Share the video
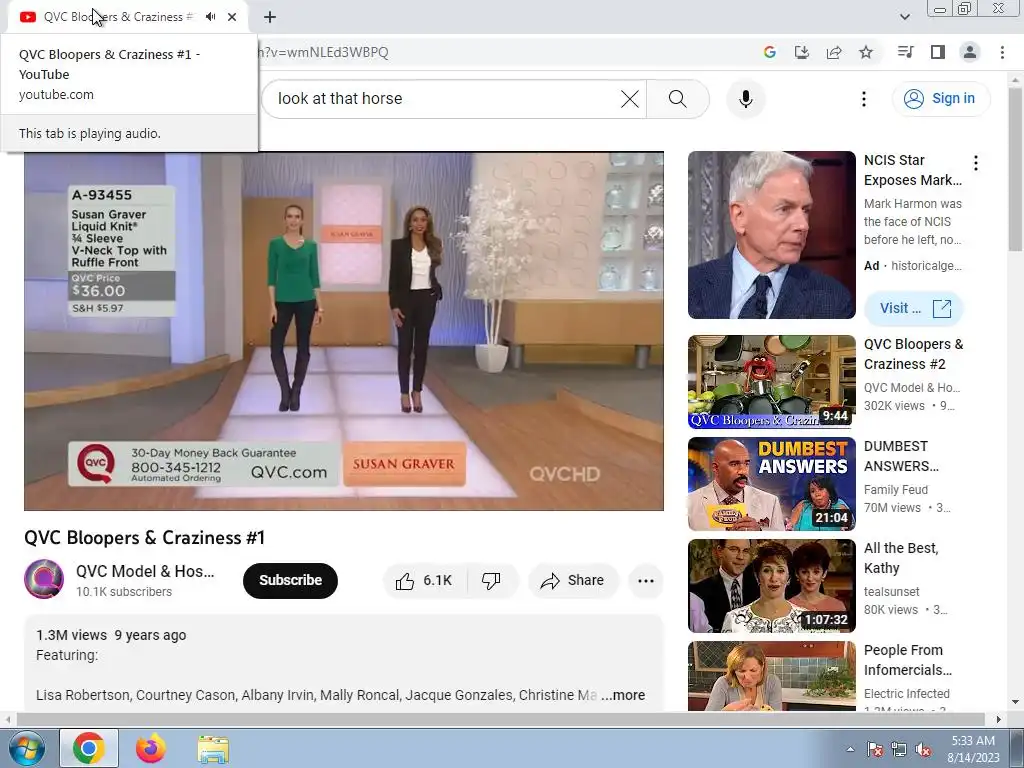The width and height of the screenshot is (1024, 768). point(573,581)
